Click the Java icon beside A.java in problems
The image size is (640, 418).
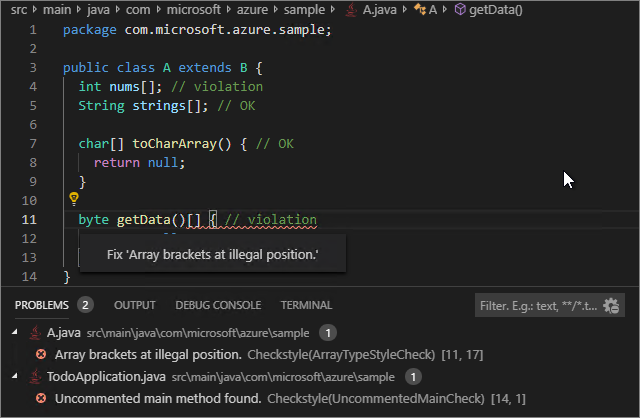pyautogui.click(x=35, y=333)
